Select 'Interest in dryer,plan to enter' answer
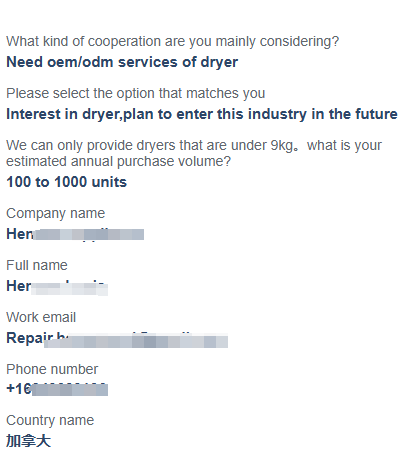The width and height of the screenshot is (414, 462). pyautogui.click(x=202, y=114)
